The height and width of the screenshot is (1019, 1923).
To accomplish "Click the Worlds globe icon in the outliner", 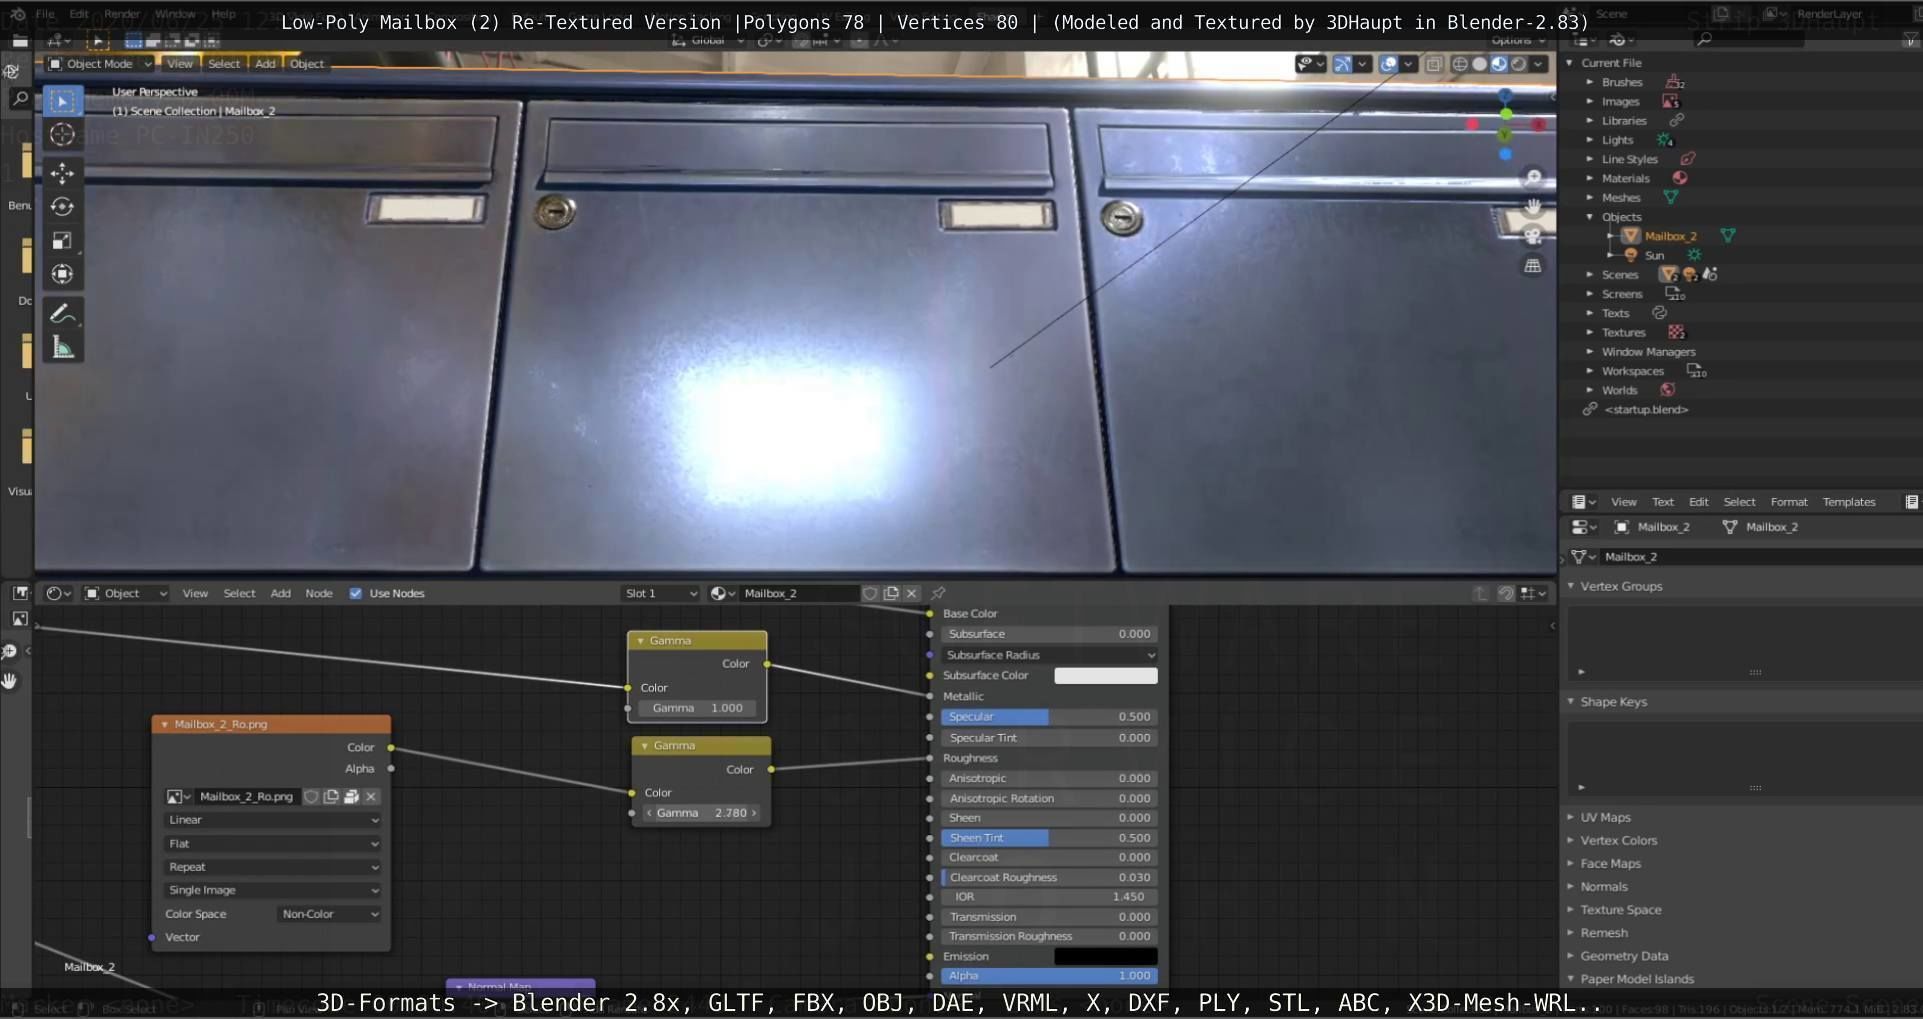I will coord(1668,390).
